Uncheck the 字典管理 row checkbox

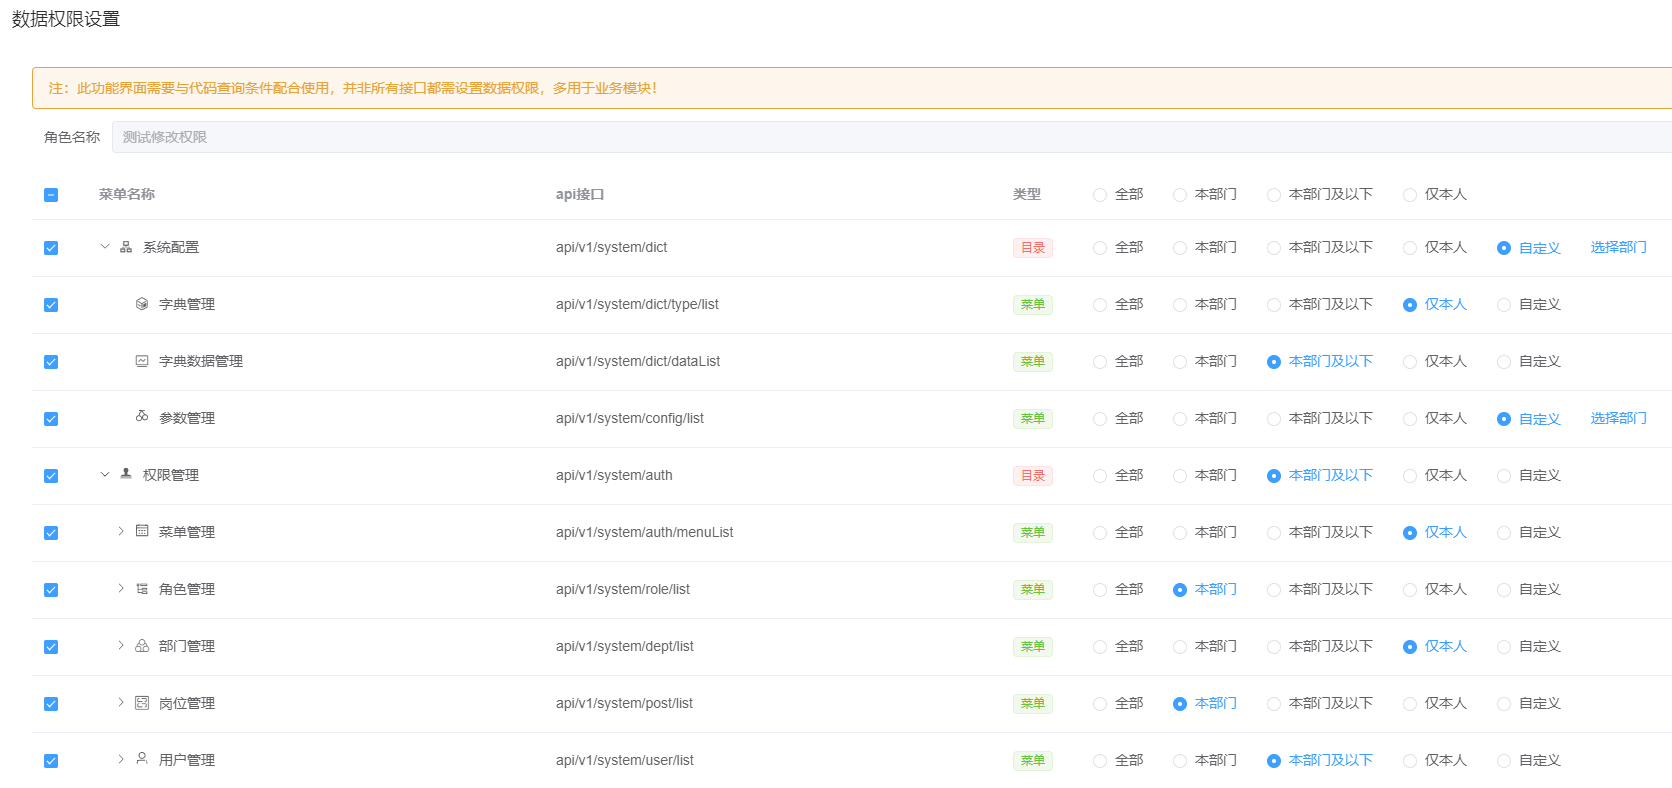(51, 305)
